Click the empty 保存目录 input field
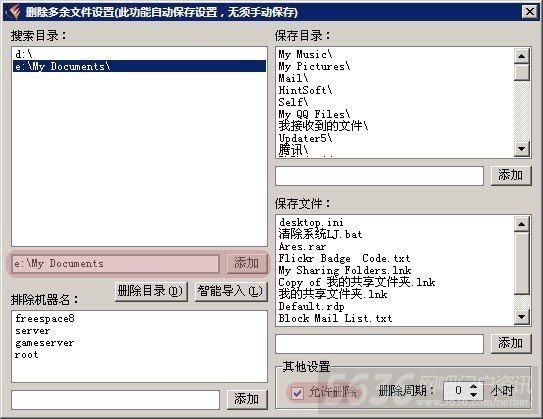Viewport: 543px width, 419px height. pos(380,176)
